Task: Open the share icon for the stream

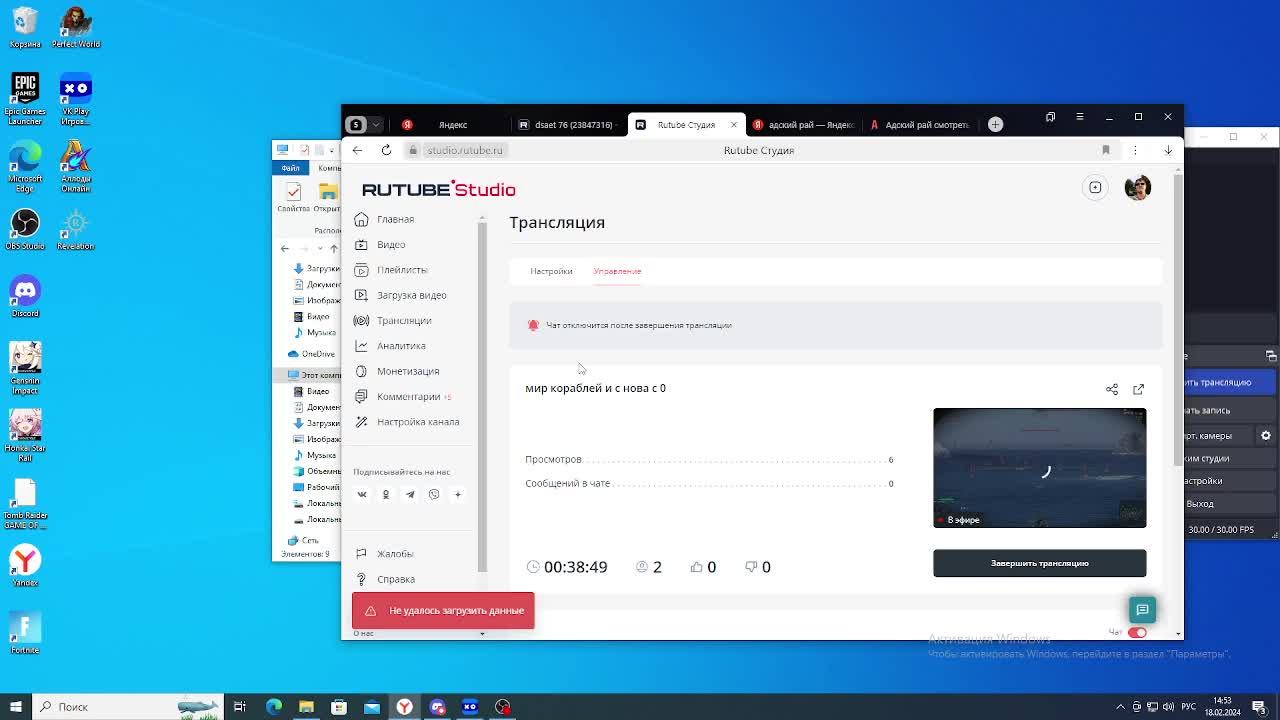Action: point(1111,389)
